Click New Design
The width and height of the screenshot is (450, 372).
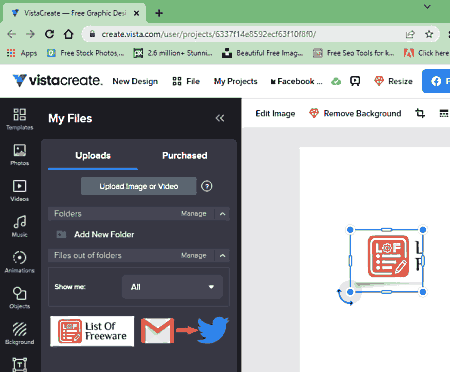point(135,81)
